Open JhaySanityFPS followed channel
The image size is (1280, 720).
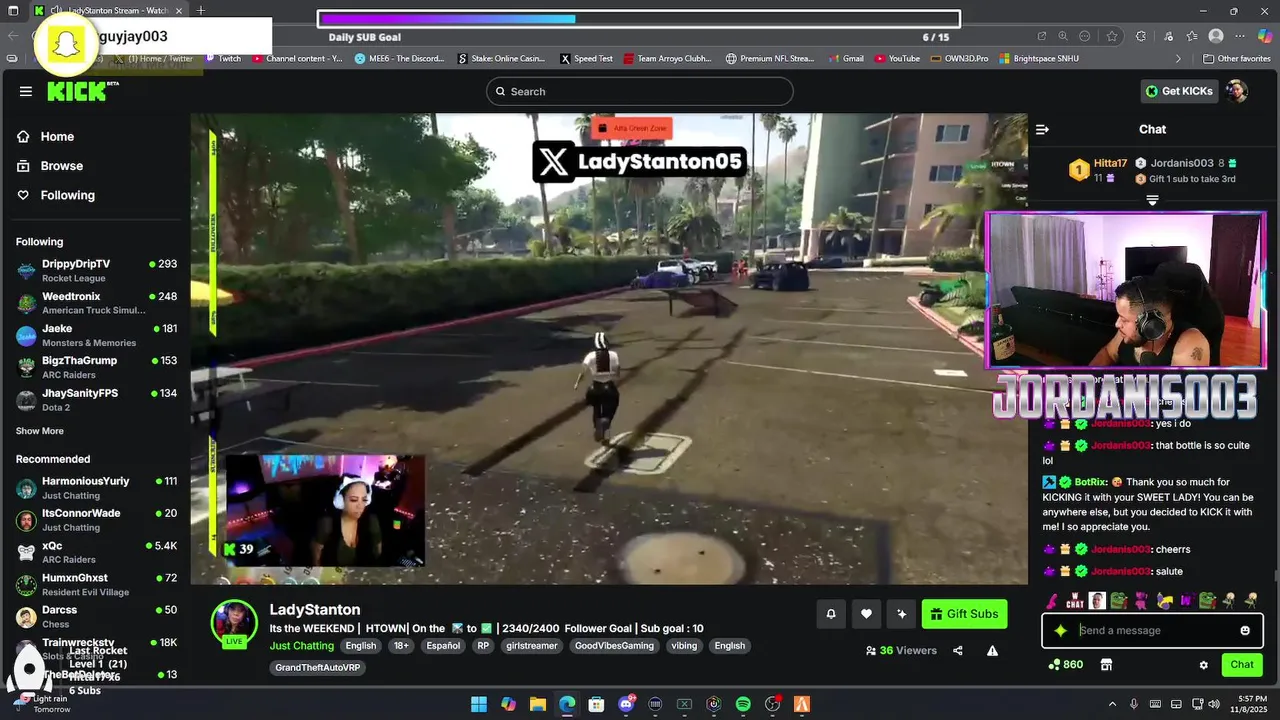(x=96, y=400)
